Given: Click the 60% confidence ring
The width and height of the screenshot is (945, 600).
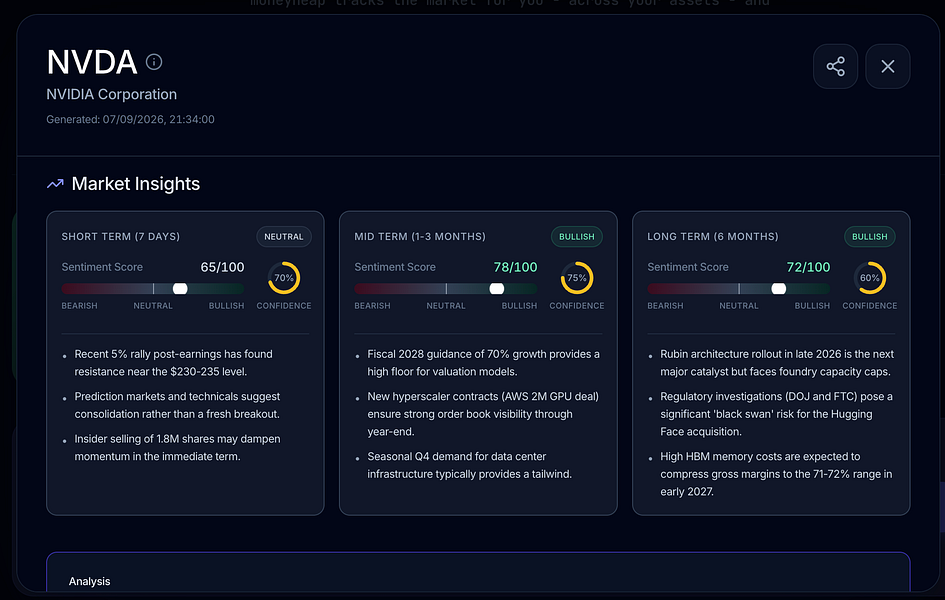Looking at the screenshot, I should 870,278.
